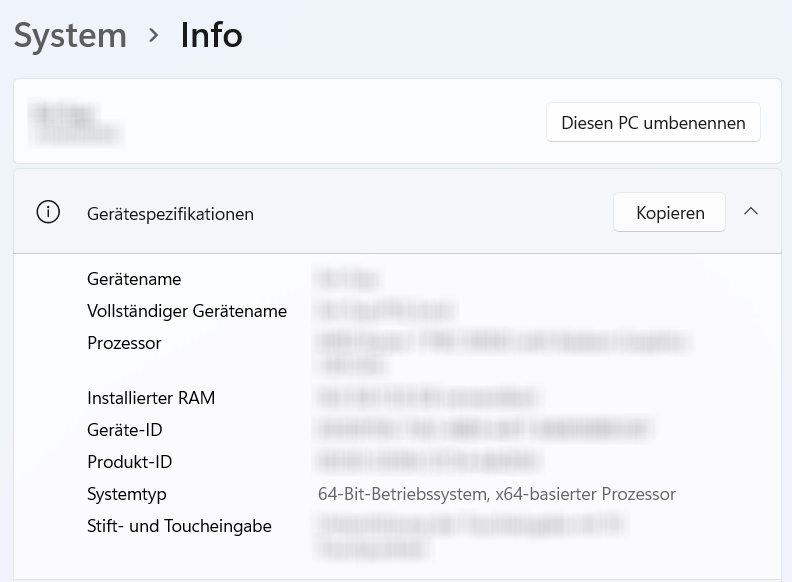Viewport: 792px width, 582px height.
Task: Click the info icon beside Gerätespezifikationen
Action: coord(48,212)
